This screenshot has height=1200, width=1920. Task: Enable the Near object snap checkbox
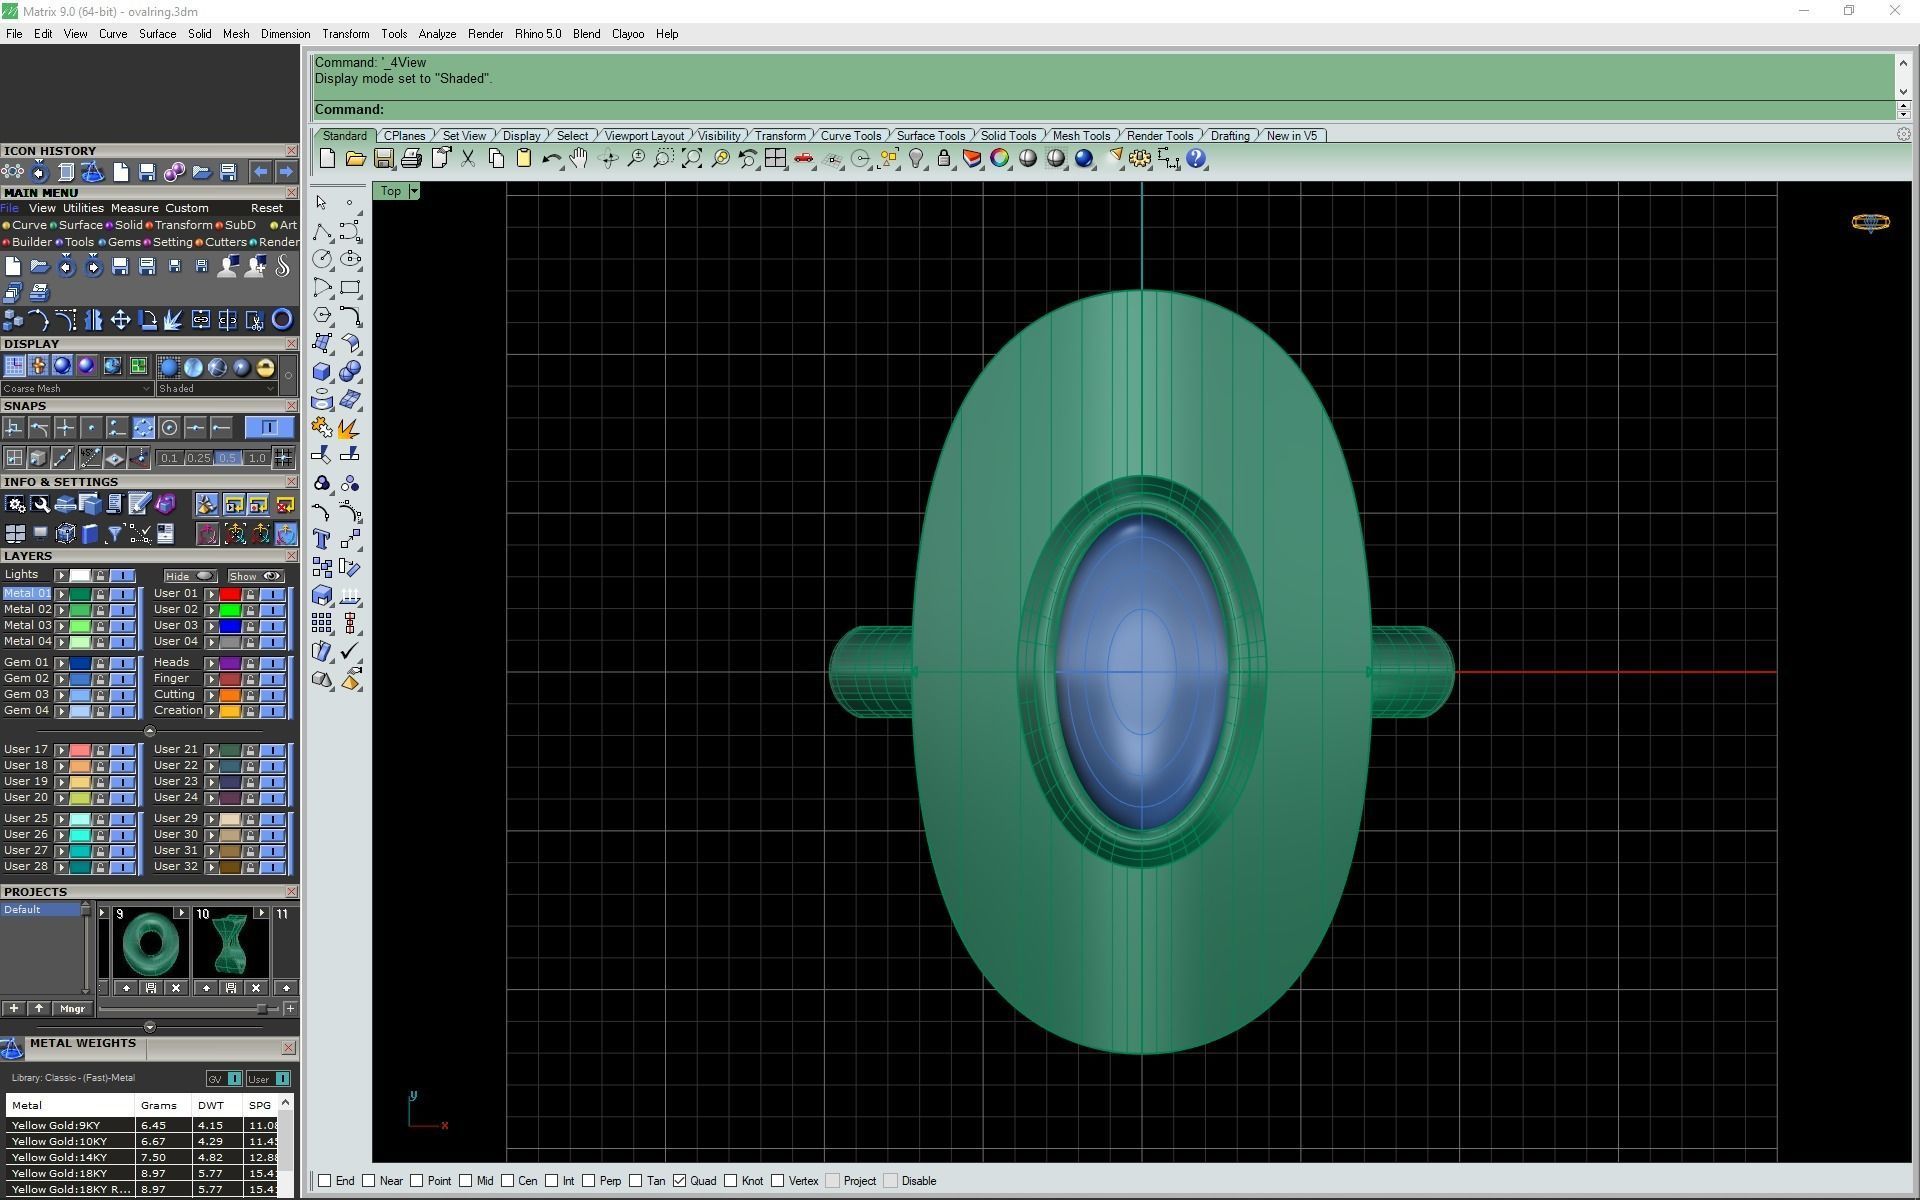pyautogui.click(x=369, y=1181)
